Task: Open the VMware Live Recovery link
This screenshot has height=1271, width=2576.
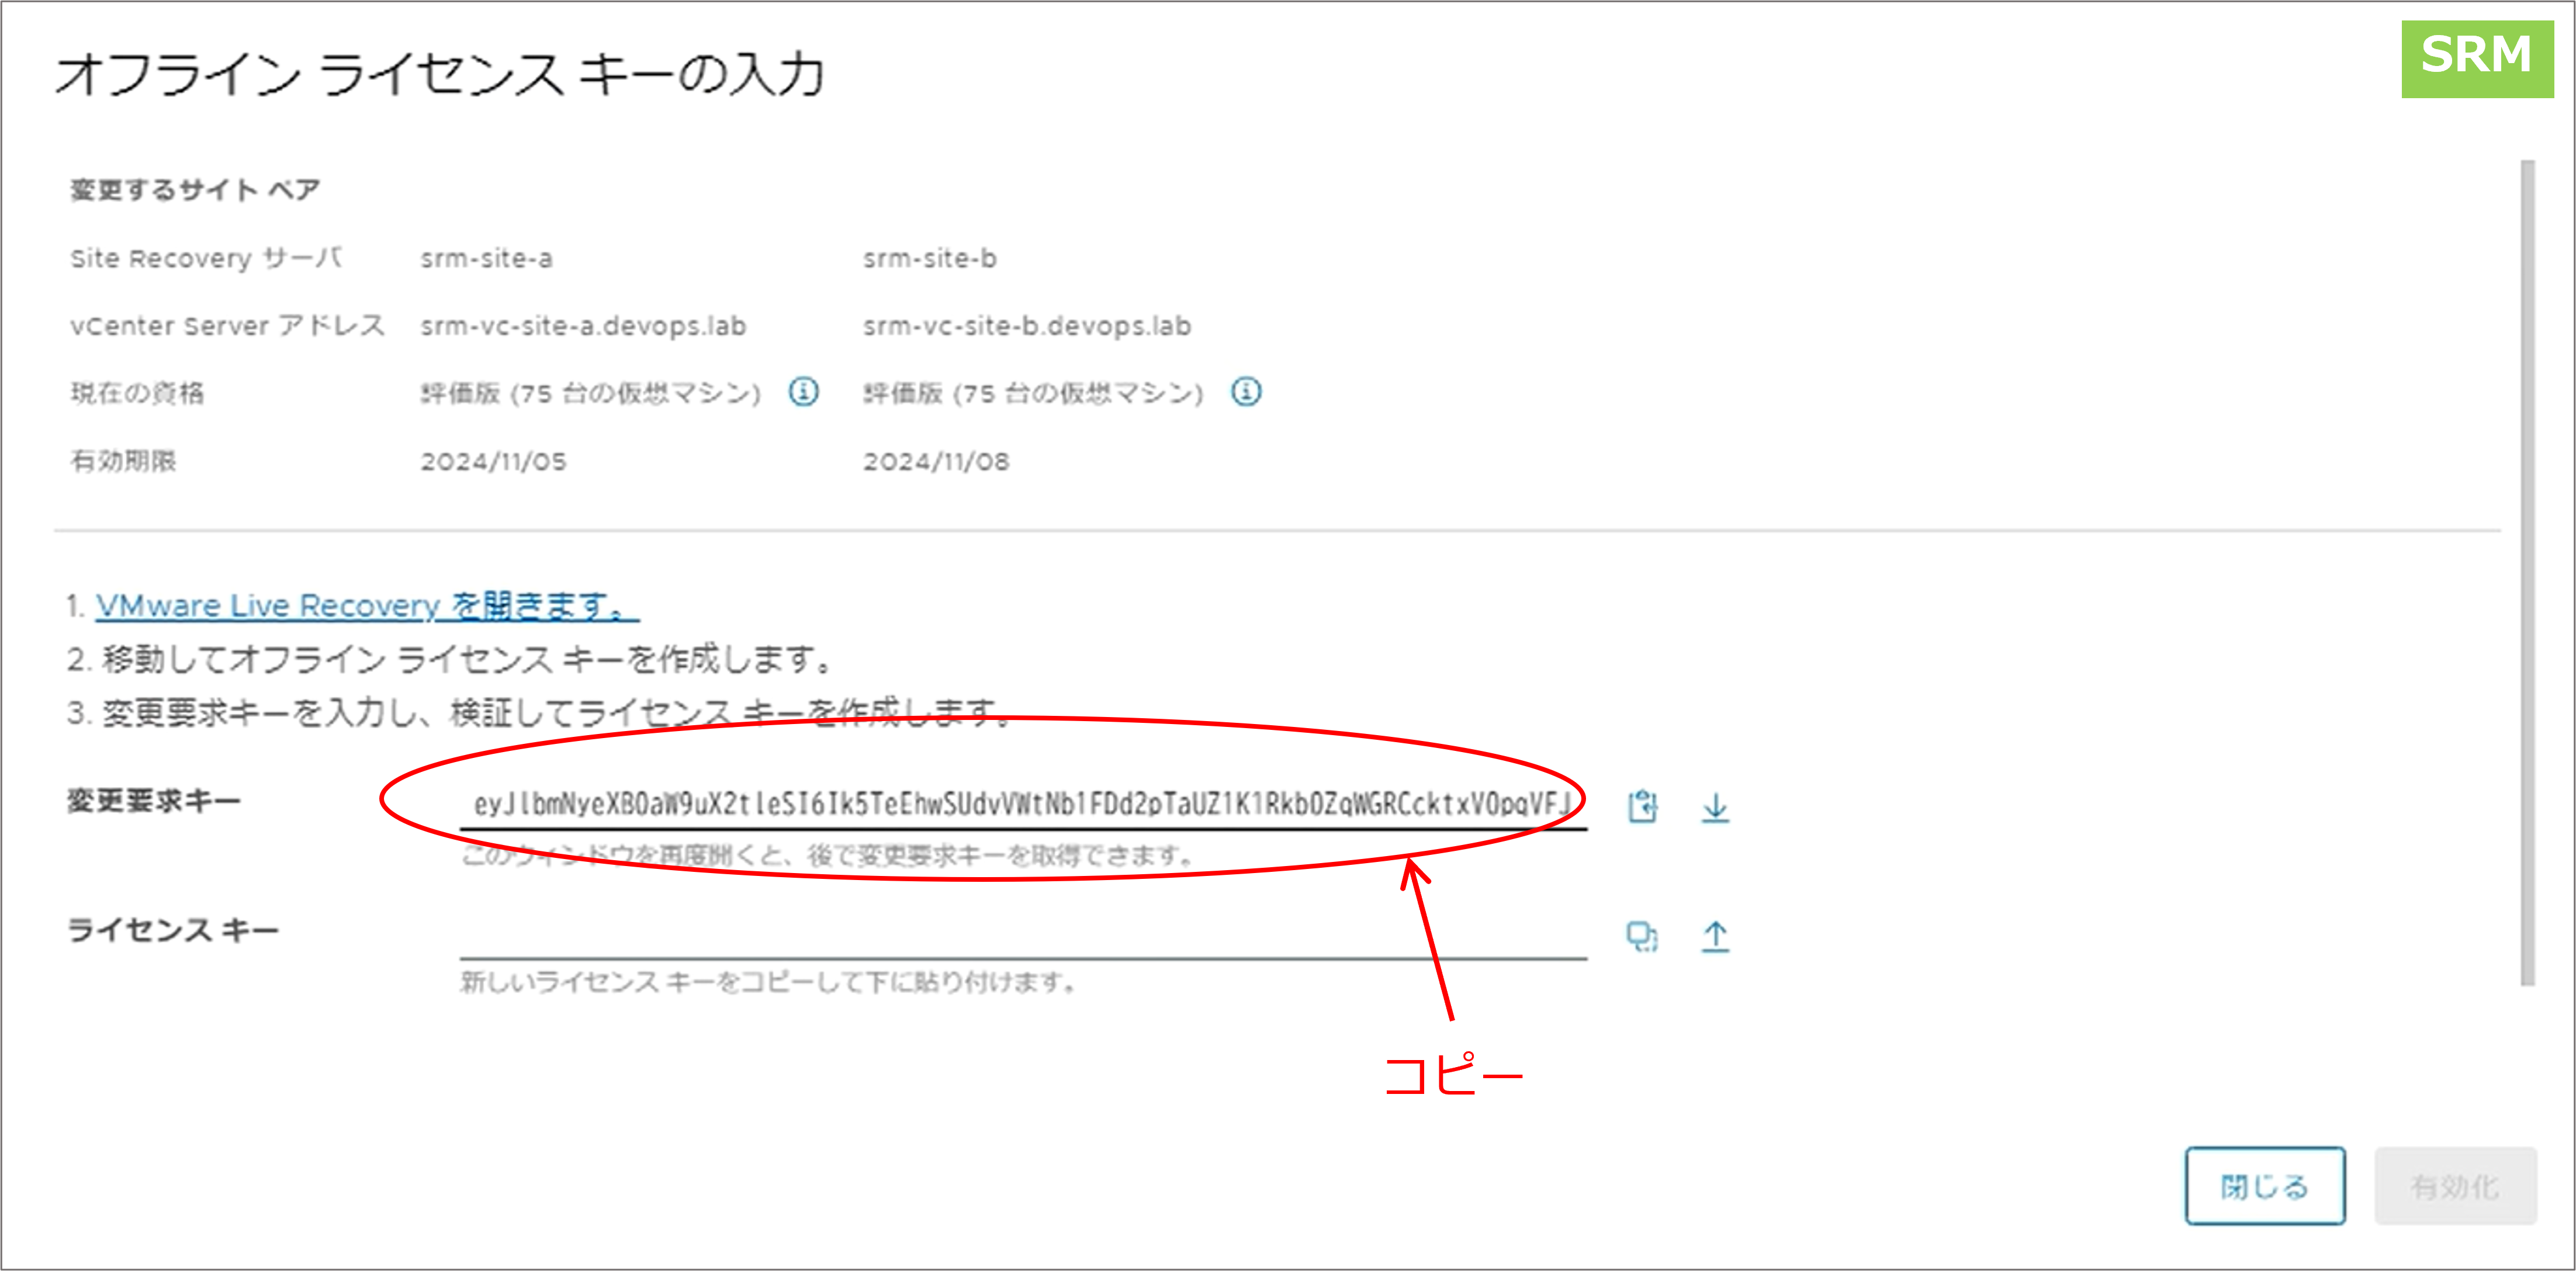Action: click(367, 606)
